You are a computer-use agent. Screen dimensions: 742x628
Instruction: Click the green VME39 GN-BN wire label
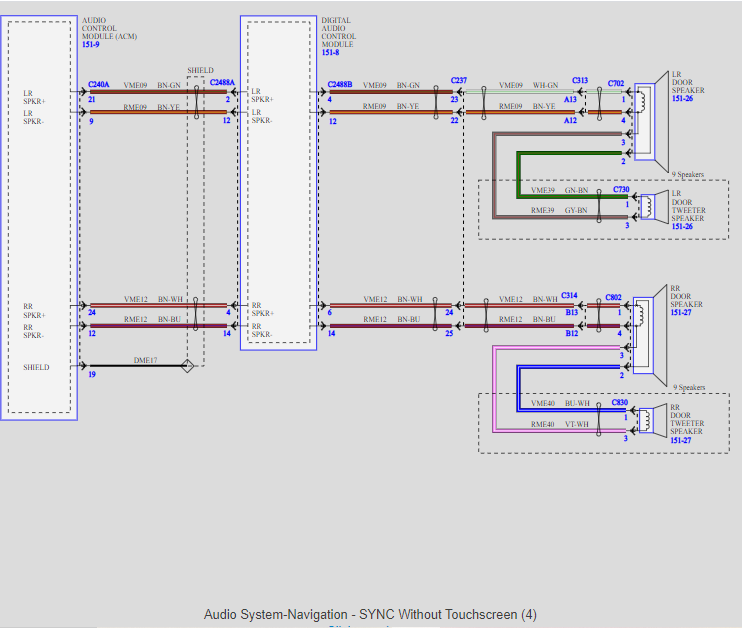coord(559,190)
